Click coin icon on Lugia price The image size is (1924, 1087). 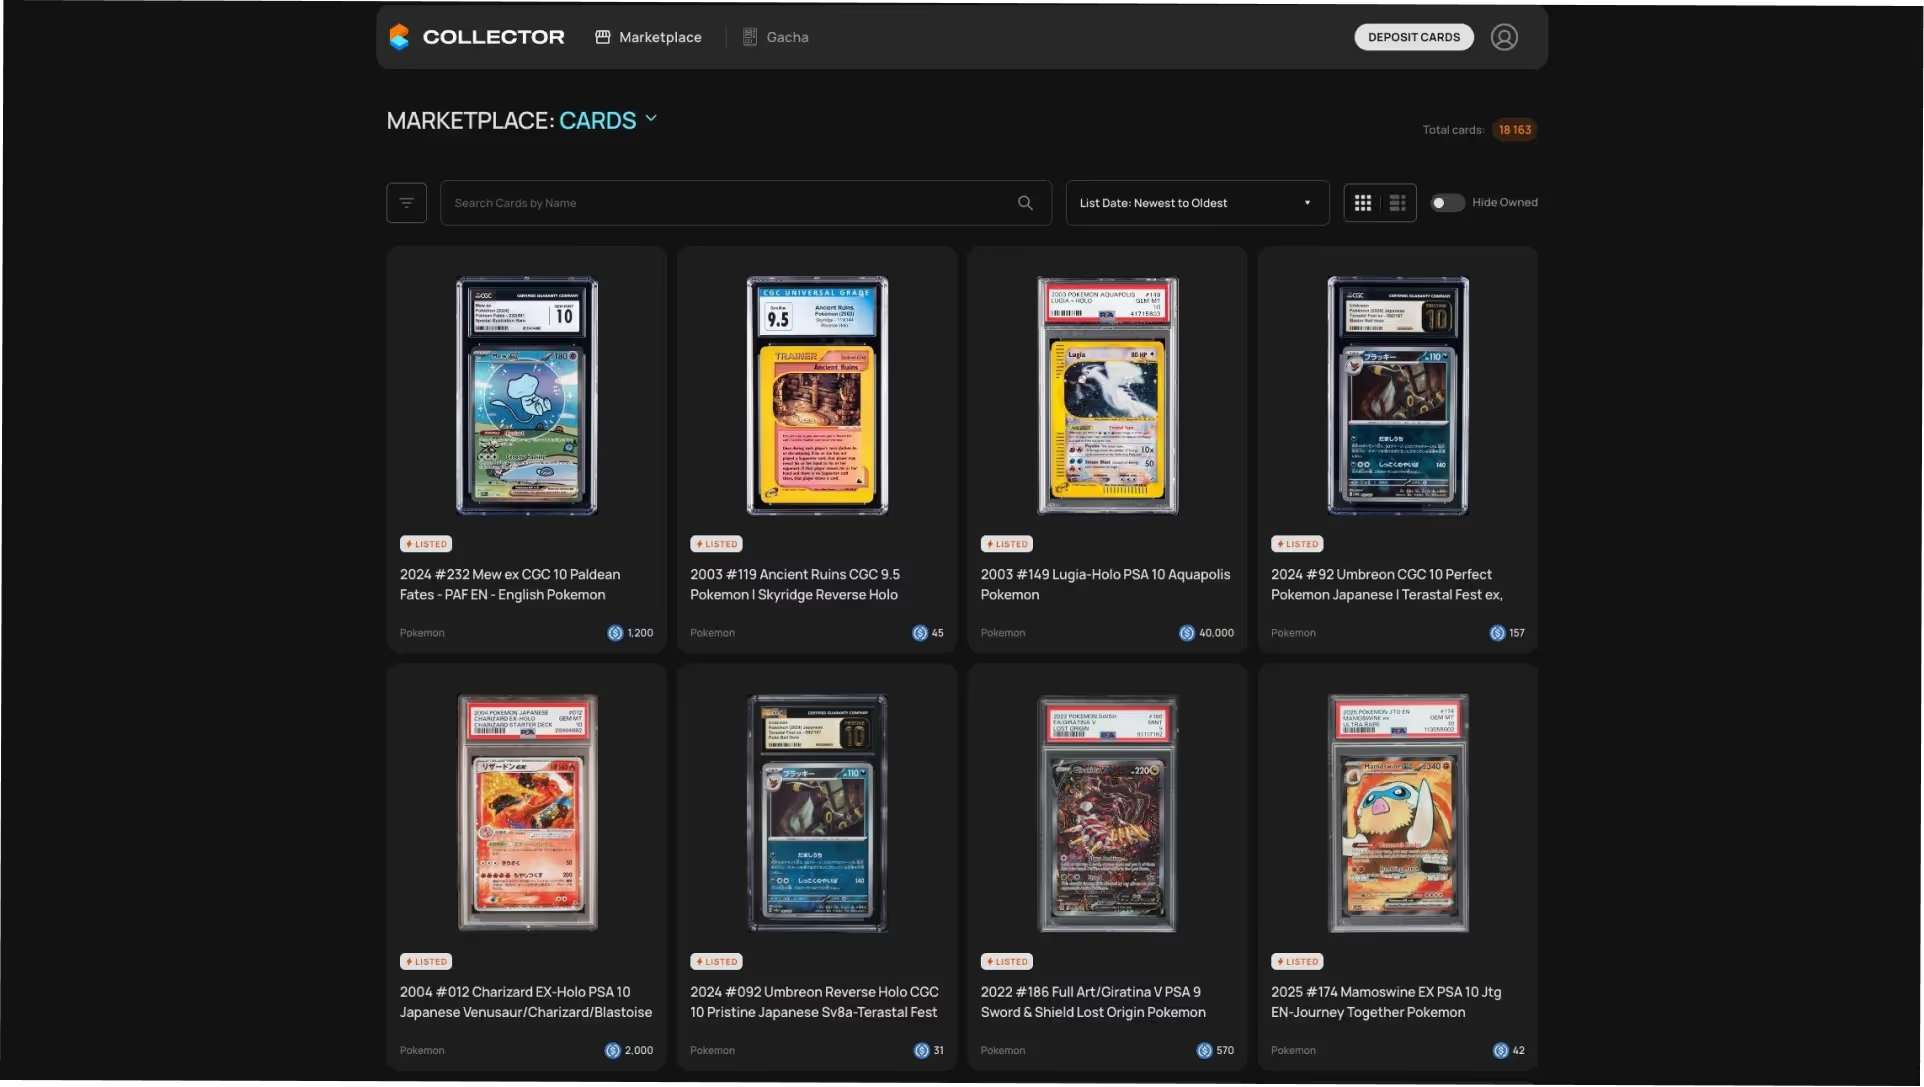tap(1186, 633)
